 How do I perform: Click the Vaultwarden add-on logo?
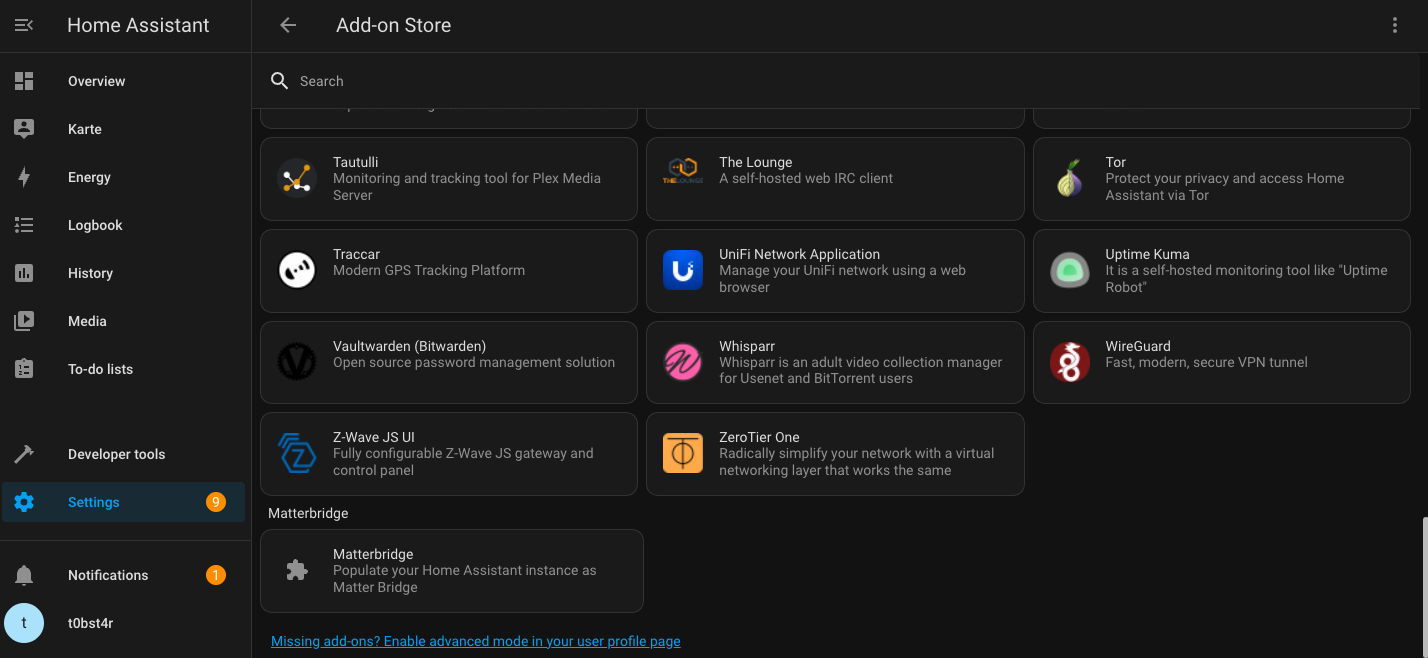(x=297, y=362)
